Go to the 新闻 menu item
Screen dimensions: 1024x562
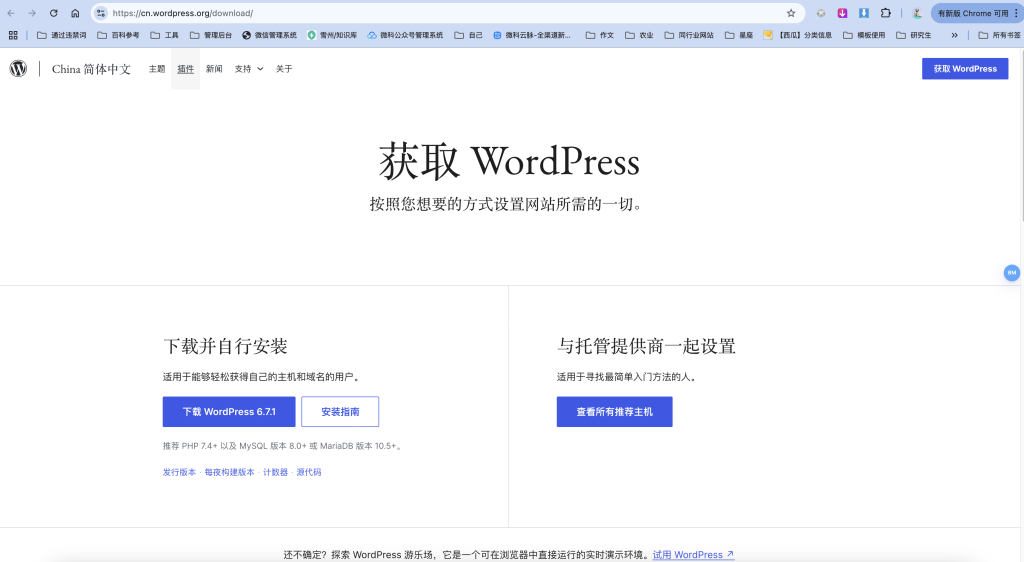(x=214, y=69)
